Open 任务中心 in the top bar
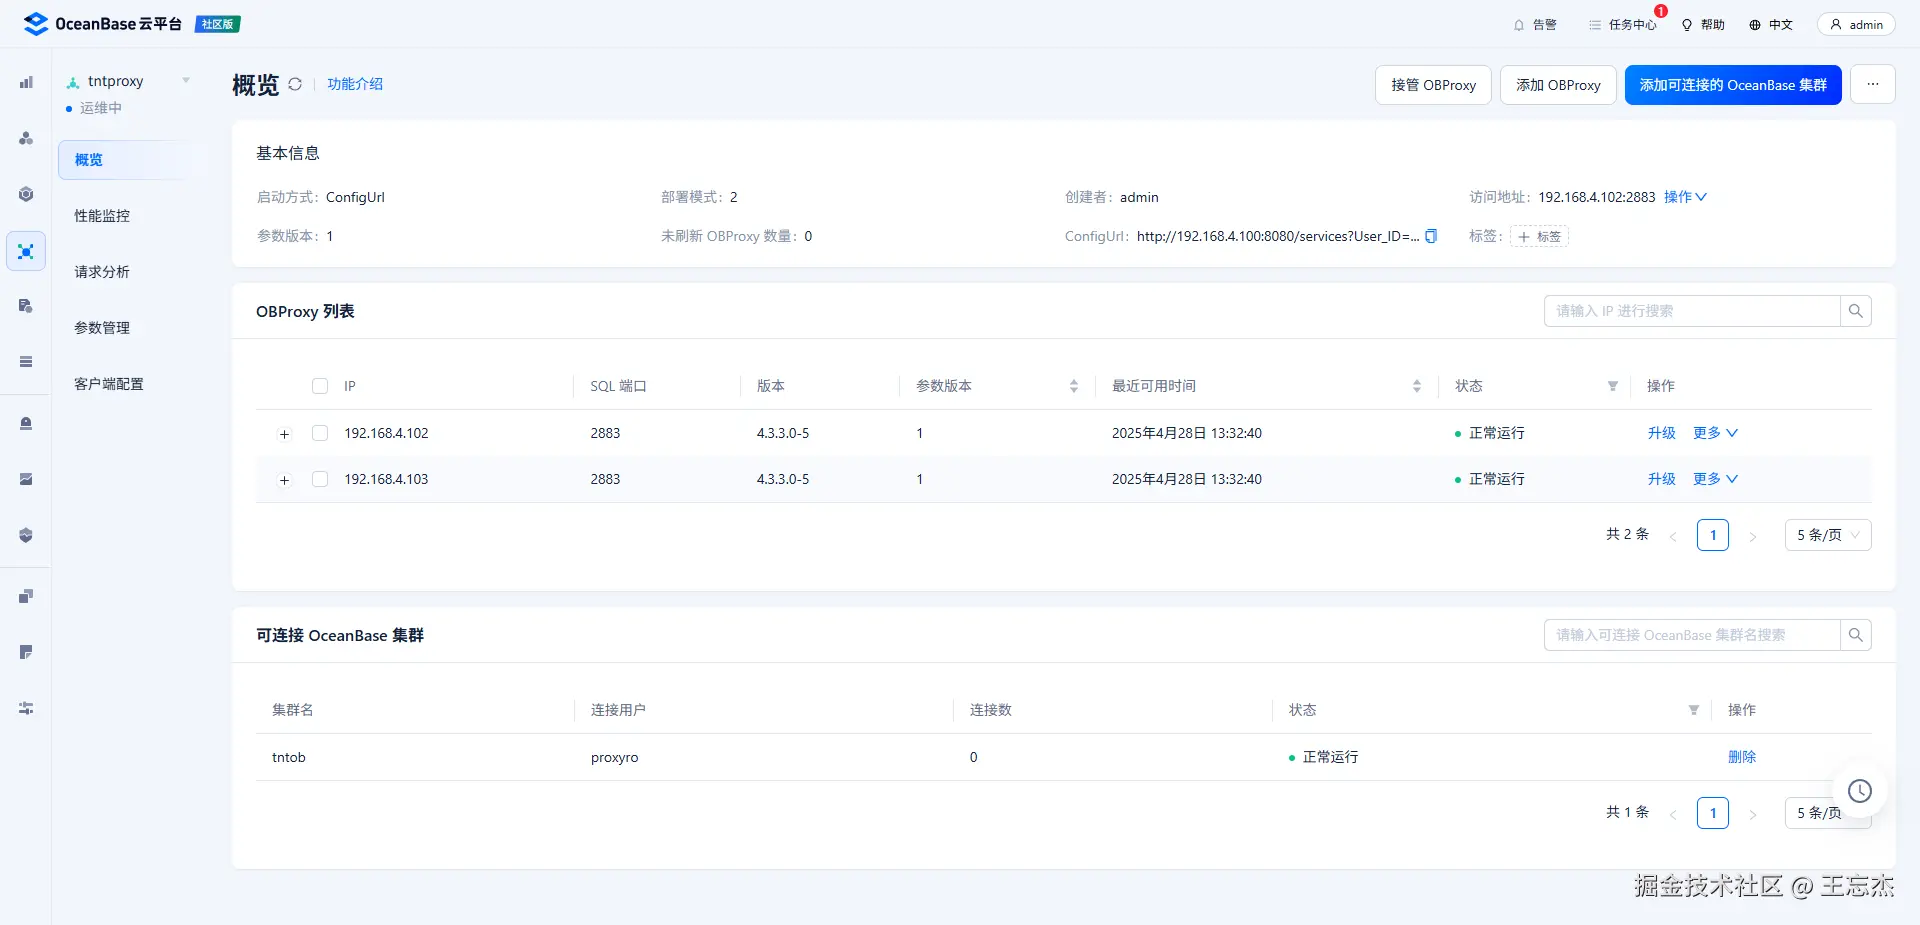Screen dimensions: 1920x925 (x=1623, y=25)
